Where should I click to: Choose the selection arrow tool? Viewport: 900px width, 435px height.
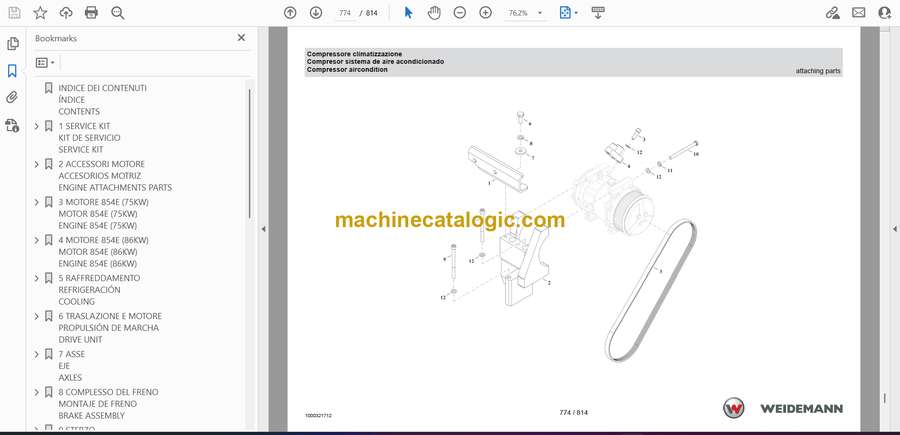(408, 13)
